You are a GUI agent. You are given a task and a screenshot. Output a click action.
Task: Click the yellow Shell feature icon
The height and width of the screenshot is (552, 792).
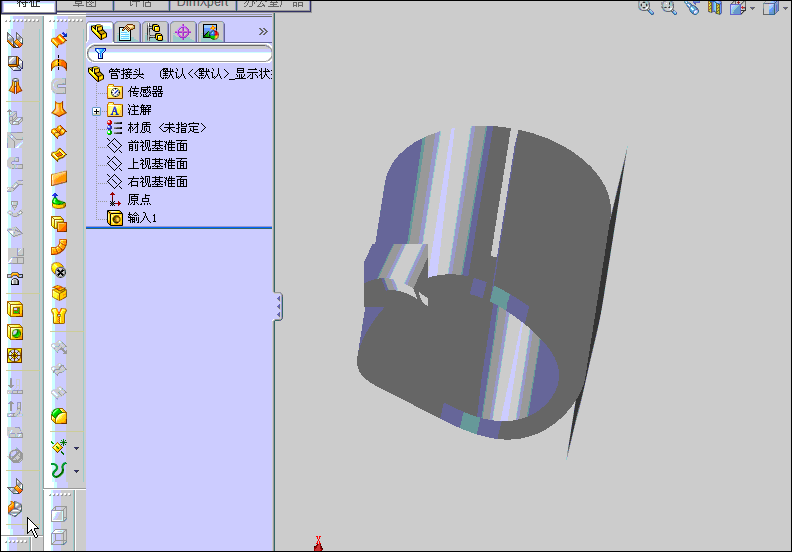click(x=15, y=309)
